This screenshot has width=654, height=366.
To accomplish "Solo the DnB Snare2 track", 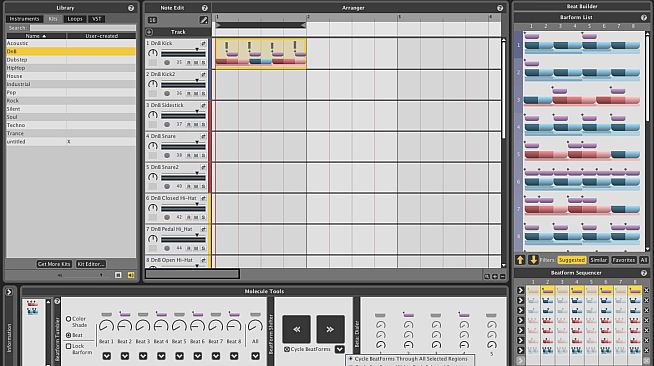I will point(204,186).
